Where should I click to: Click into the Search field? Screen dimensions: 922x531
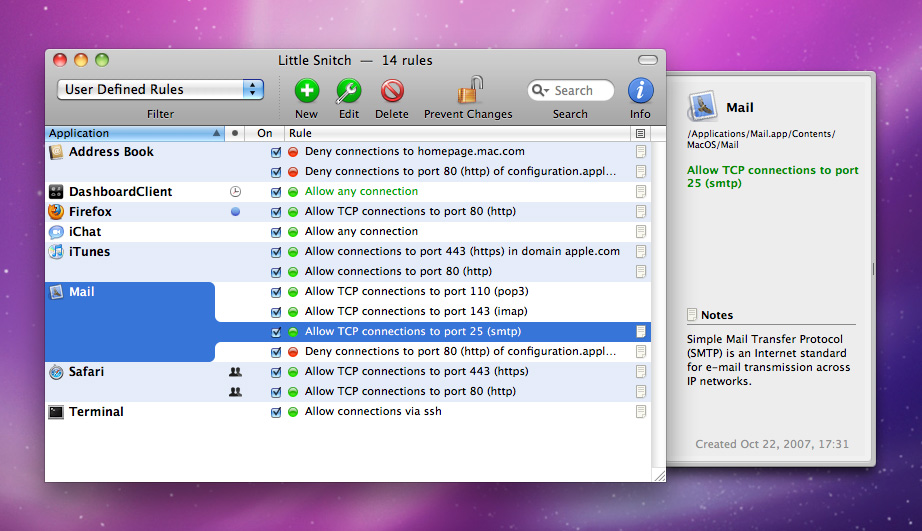pos(580,91)
